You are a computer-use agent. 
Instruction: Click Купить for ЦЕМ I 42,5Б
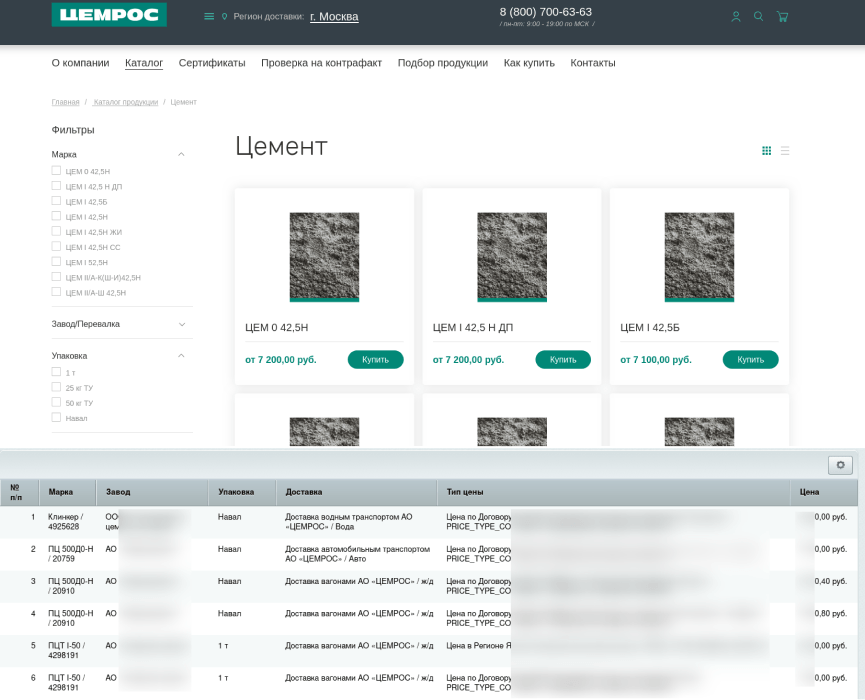[750, 359]
